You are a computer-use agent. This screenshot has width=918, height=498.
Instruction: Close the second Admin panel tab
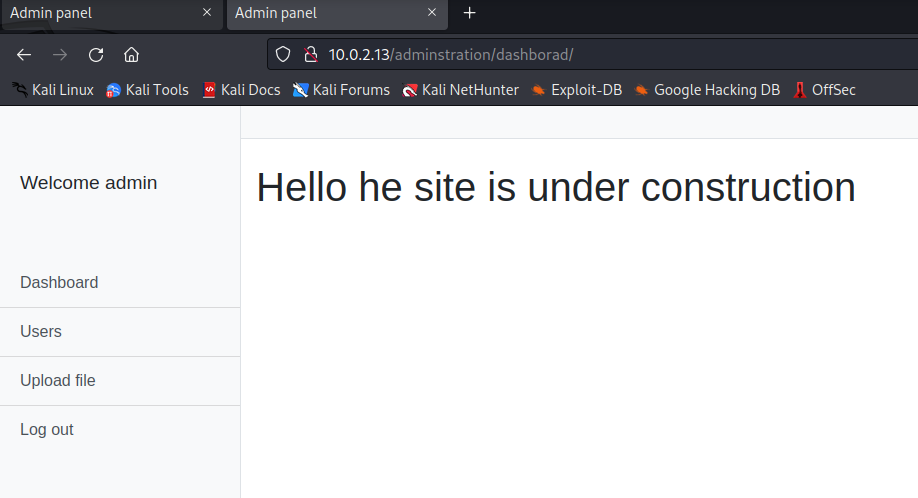click(x=432, y=13)
